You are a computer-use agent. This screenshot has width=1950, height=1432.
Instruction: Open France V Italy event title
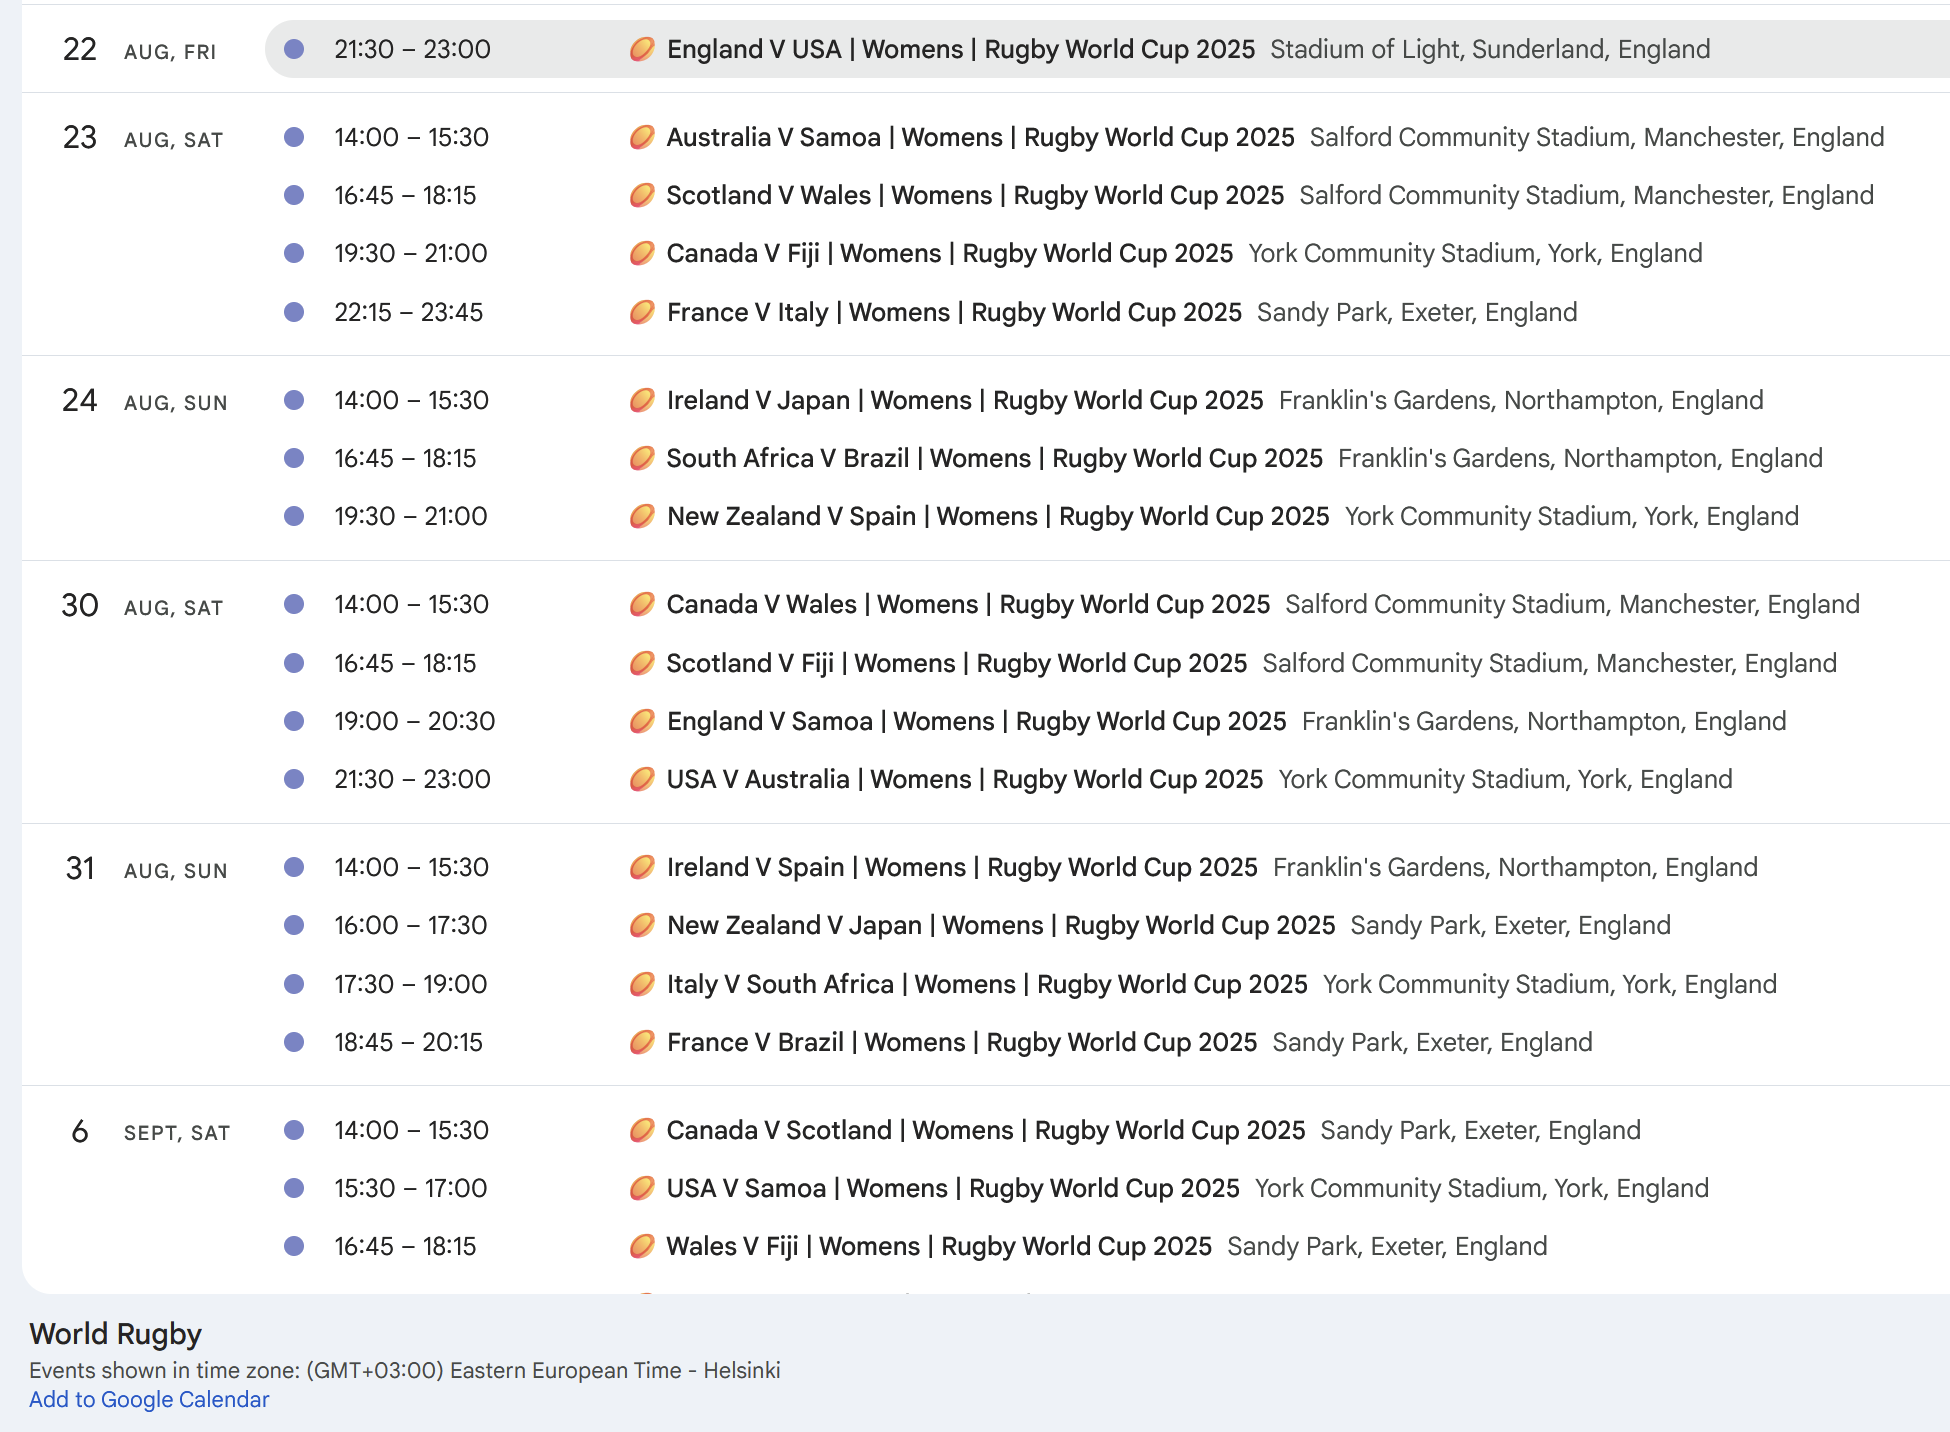(955, 312)
